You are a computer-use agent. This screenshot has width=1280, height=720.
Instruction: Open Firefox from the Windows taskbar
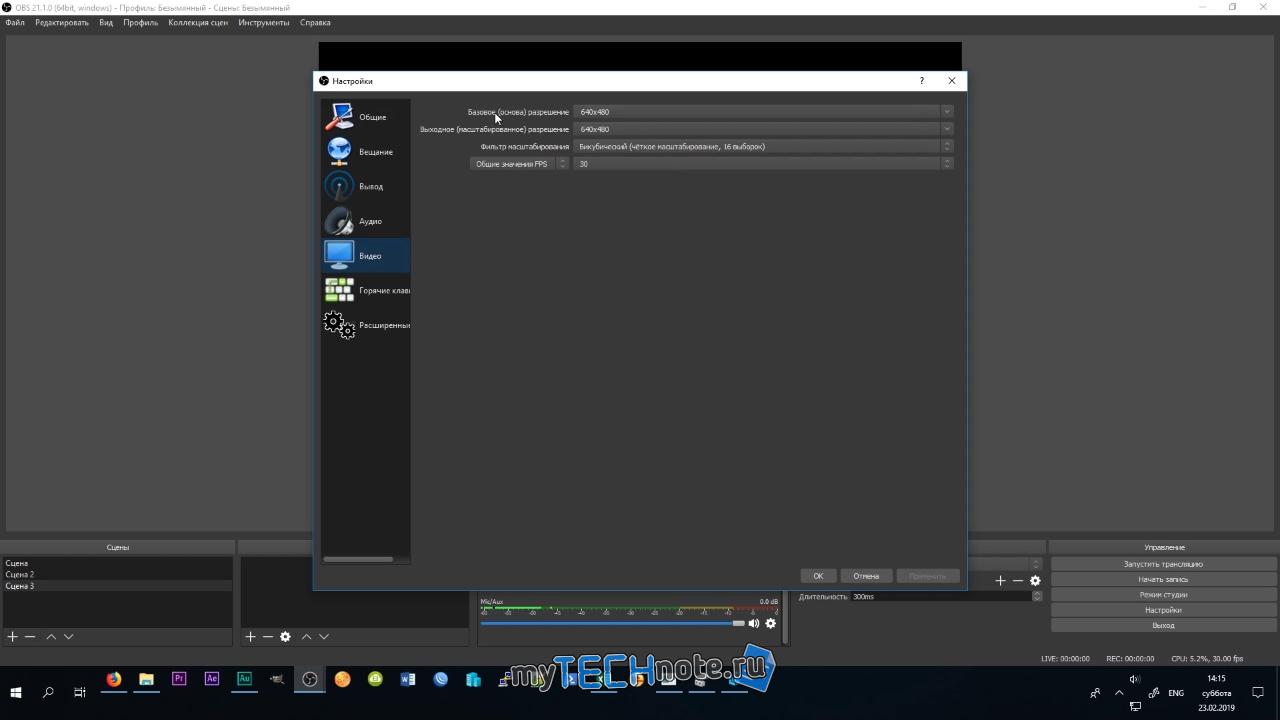point(114,679)
